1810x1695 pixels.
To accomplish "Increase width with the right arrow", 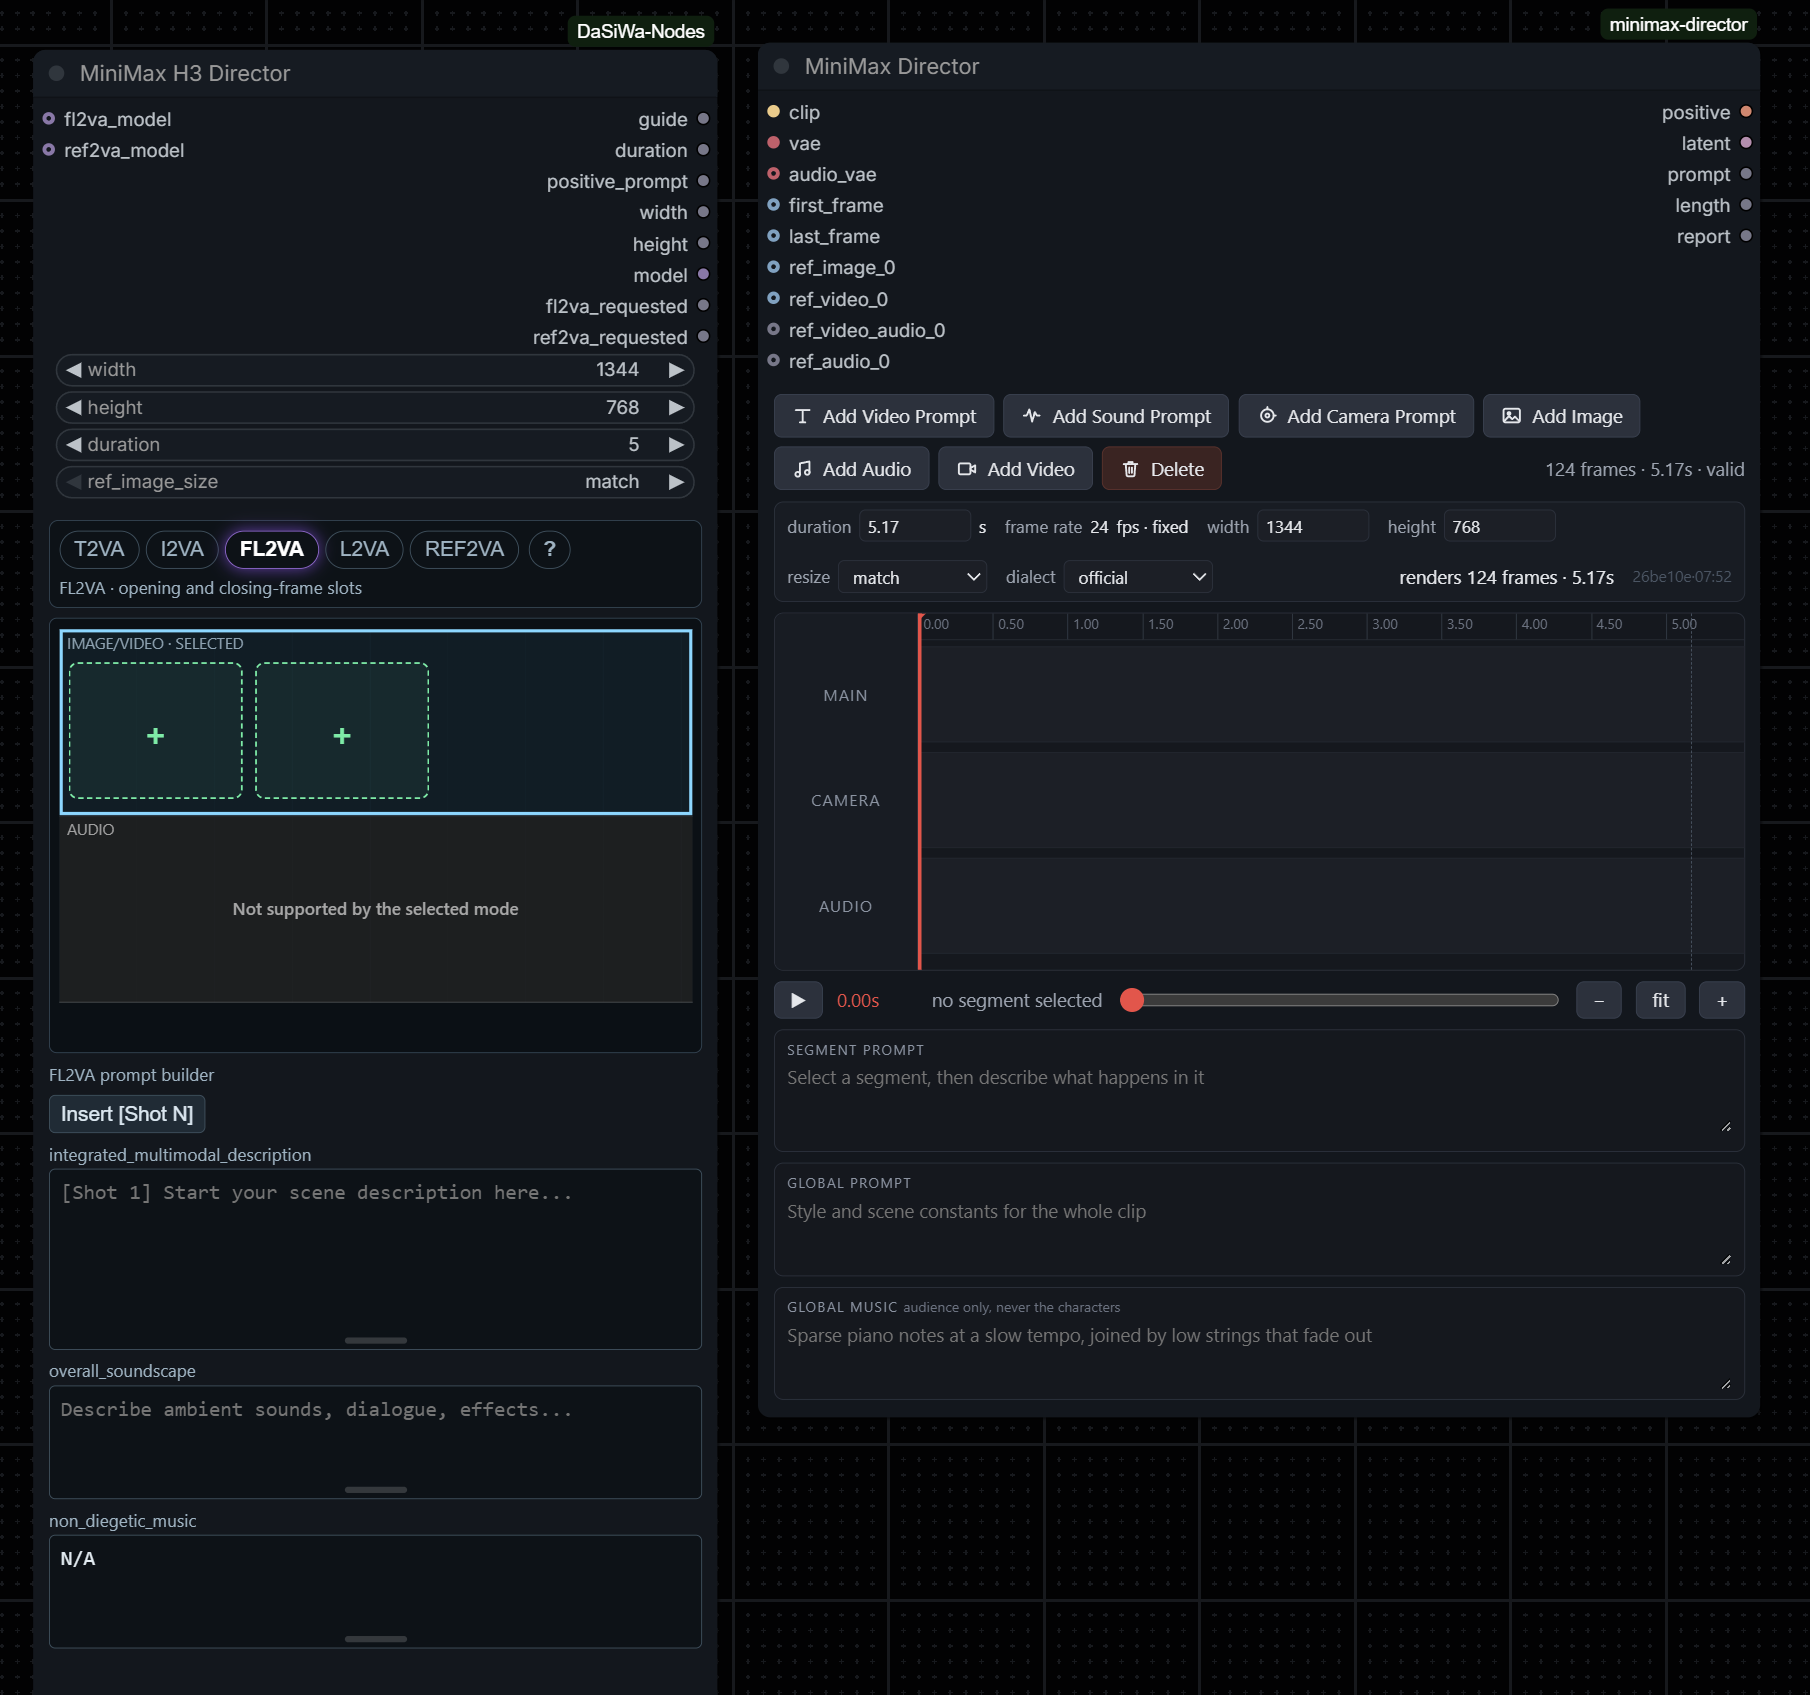I will coord(676,370).
